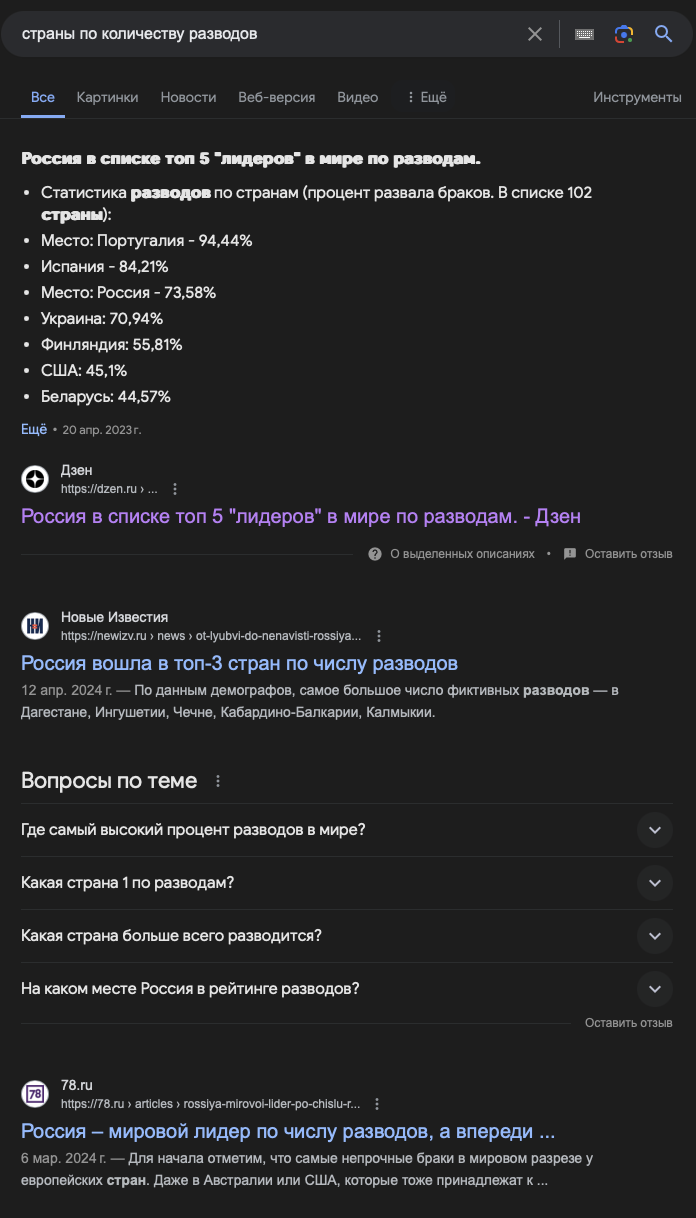Click the question mark icon for О выделенных описаниях
696x1218 pixels.
click(375, 554)
